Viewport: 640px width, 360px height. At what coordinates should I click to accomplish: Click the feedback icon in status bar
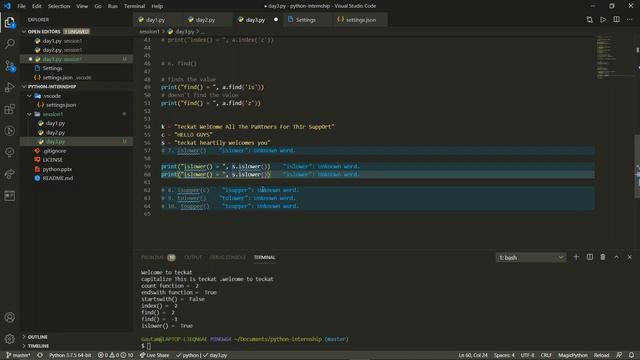pos(619,355)
